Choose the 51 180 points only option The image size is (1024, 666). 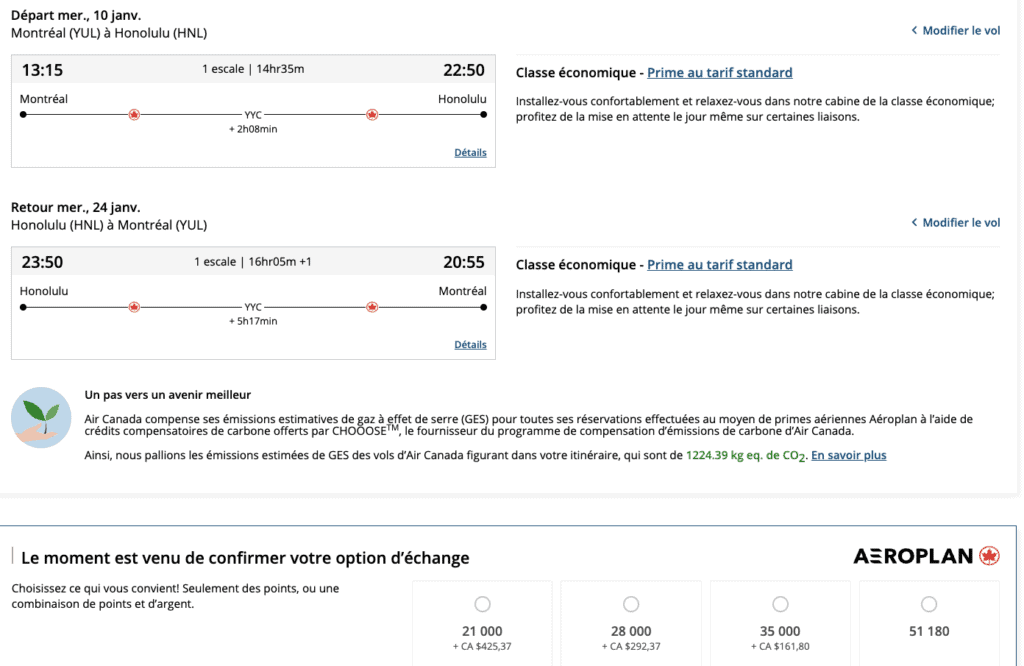click(929, 604)
